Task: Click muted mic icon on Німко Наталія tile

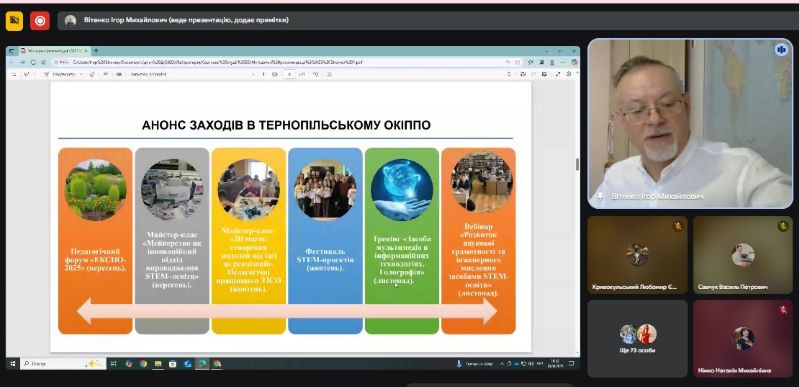Action: pos(783,309)
